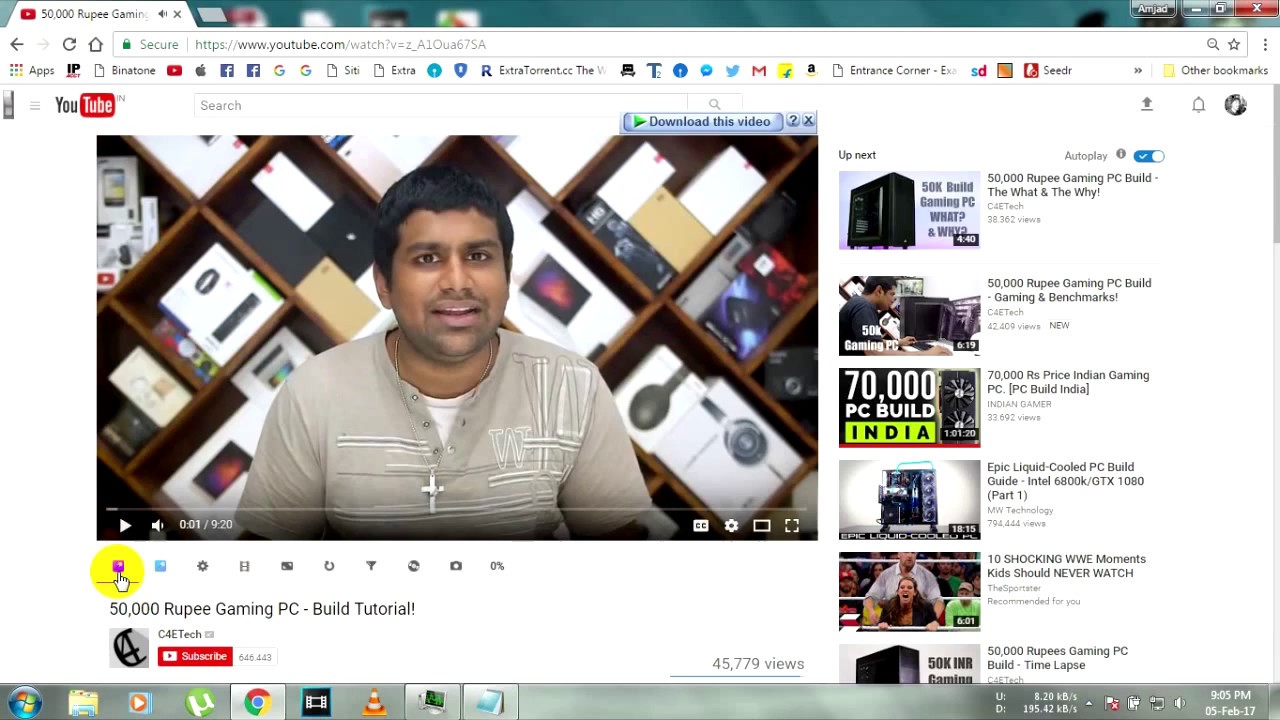Seek on the video progress bar
Viewport: 1280px width, 720px height.
coord(457,509)
